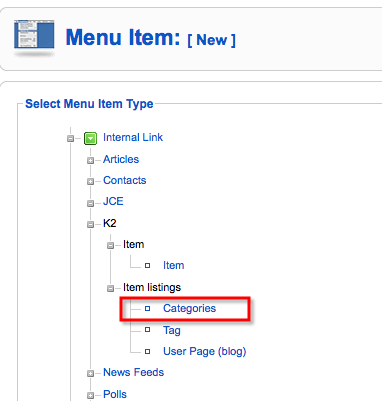The width and height of the screenshot is (382, 401).
Task: Expand the Articles node
Action: 90,160
